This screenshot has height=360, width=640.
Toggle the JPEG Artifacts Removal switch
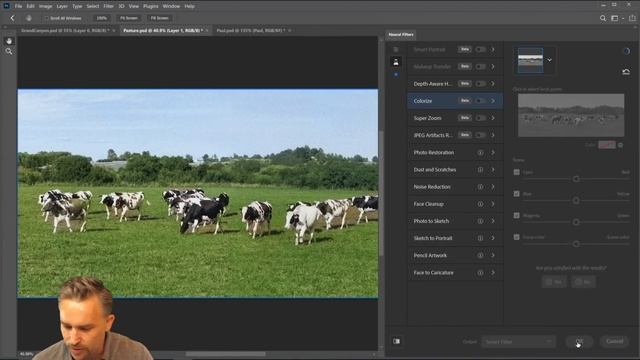481,135
